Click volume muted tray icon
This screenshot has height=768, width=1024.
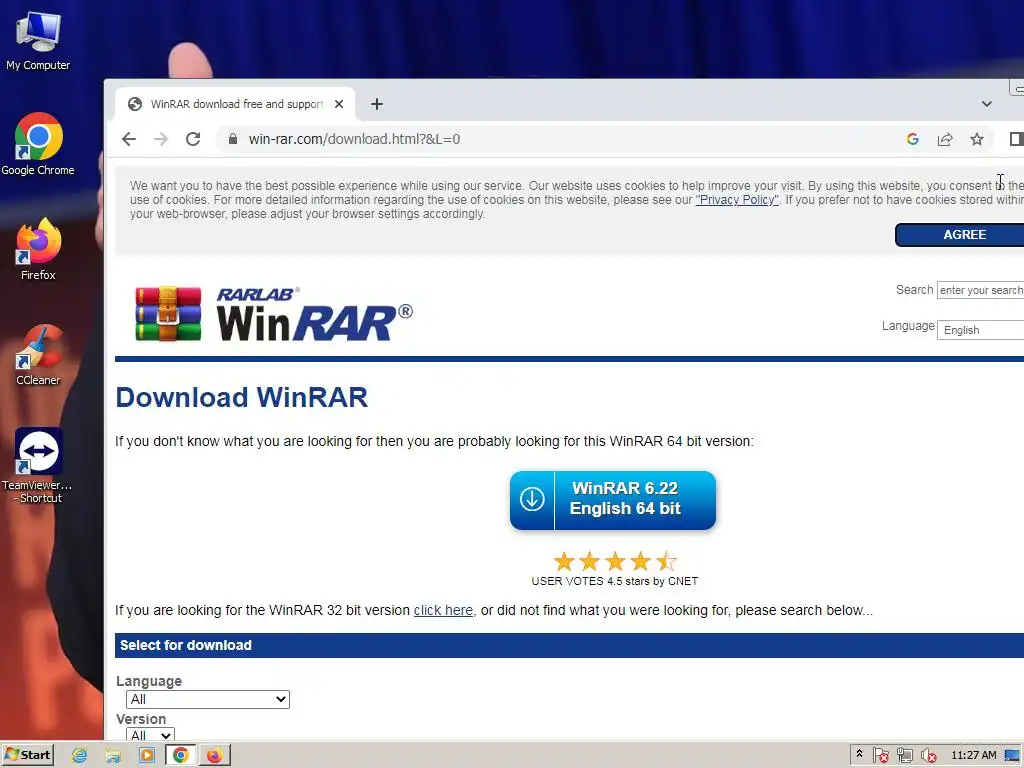928,756
